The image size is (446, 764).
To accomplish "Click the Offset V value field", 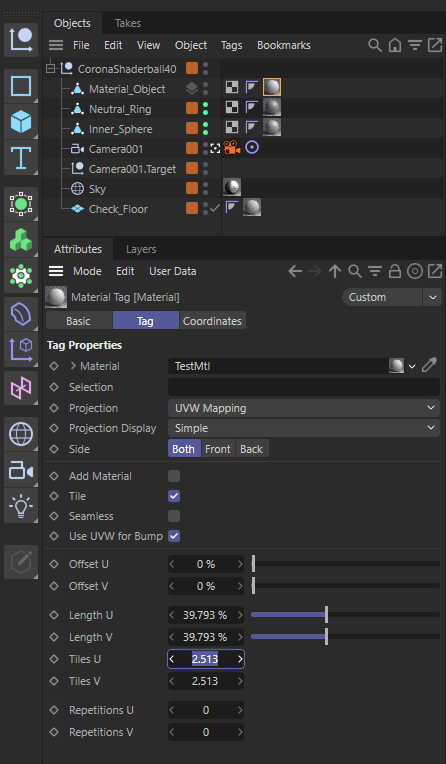I will pyautogui.click(x=206, y=586).
